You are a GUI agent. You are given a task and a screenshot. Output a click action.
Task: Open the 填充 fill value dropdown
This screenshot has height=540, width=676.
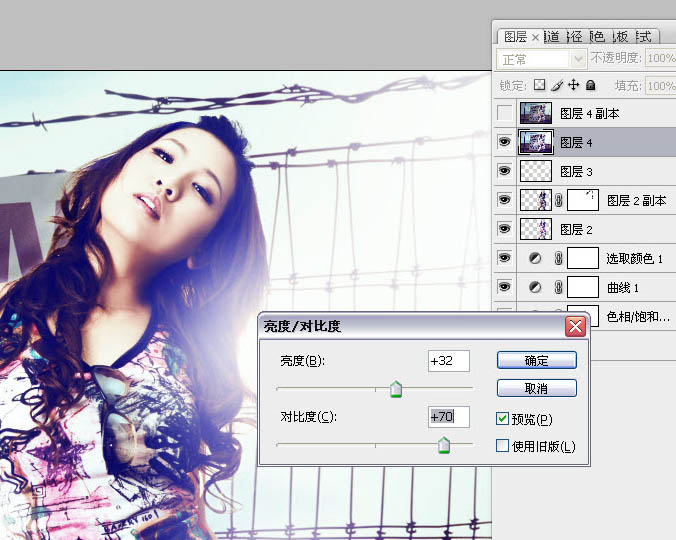pyautogui.click(x=660, y=86)
